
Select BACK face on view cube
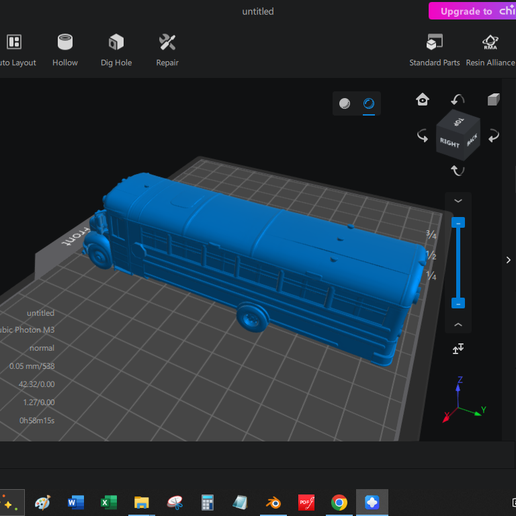coord(472,140)
